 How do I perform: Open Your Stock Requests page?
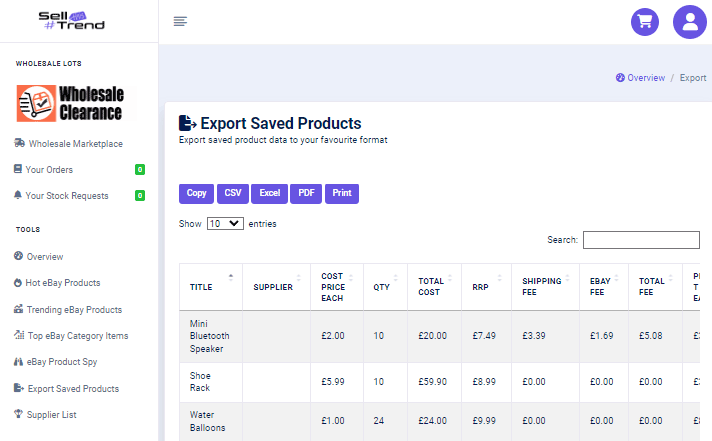66,196
